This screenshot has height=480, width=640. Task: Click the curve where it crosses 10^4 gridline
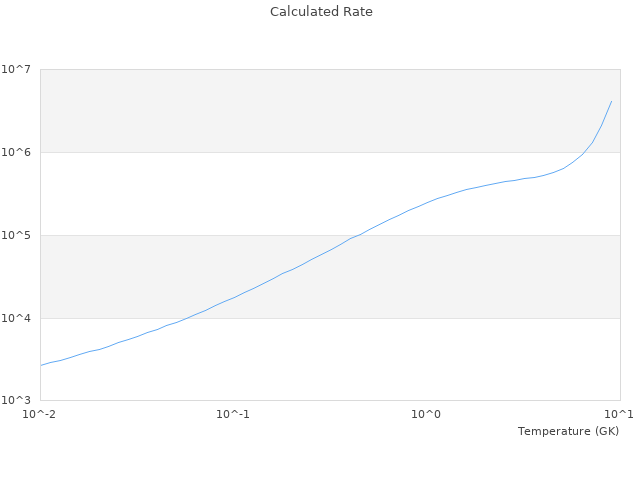[192, 318]
